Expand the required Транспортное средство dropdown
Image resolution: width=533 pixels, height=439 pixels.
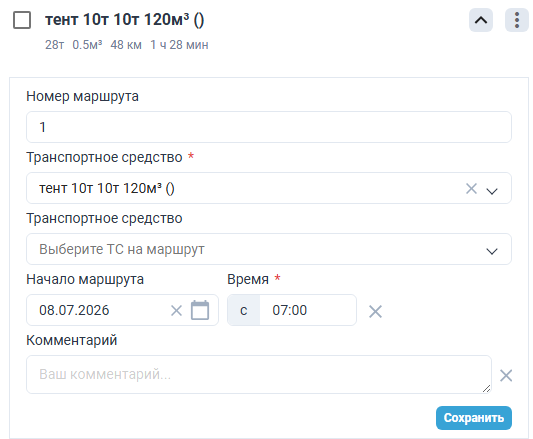[492, 191]
